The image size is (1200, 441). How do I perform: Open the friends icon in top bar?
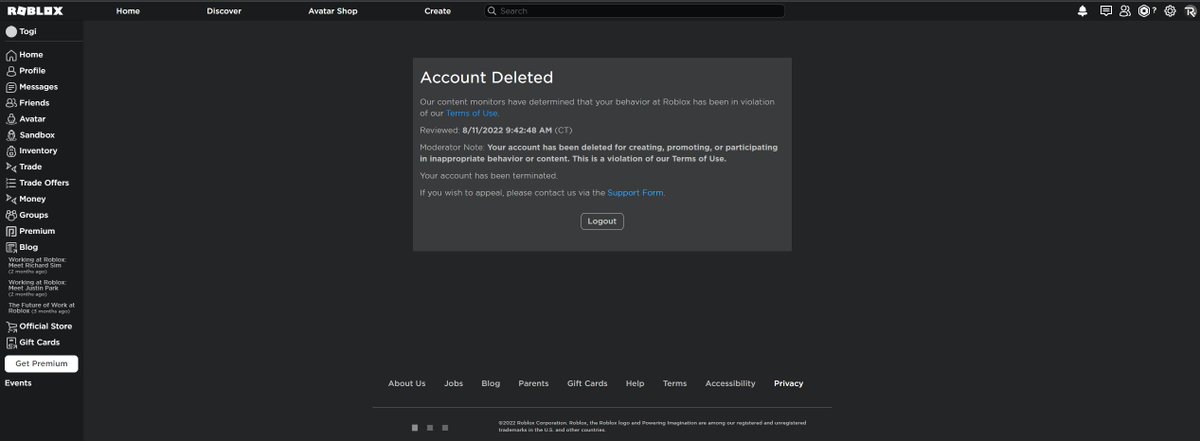click(x=1125, y=11)
